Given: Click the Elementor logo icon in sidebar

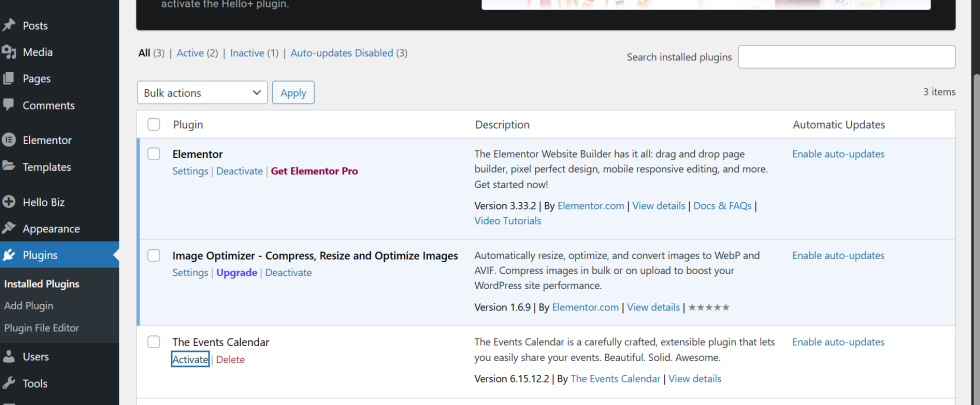Looking at the screenshot, I should pos(9,140).
